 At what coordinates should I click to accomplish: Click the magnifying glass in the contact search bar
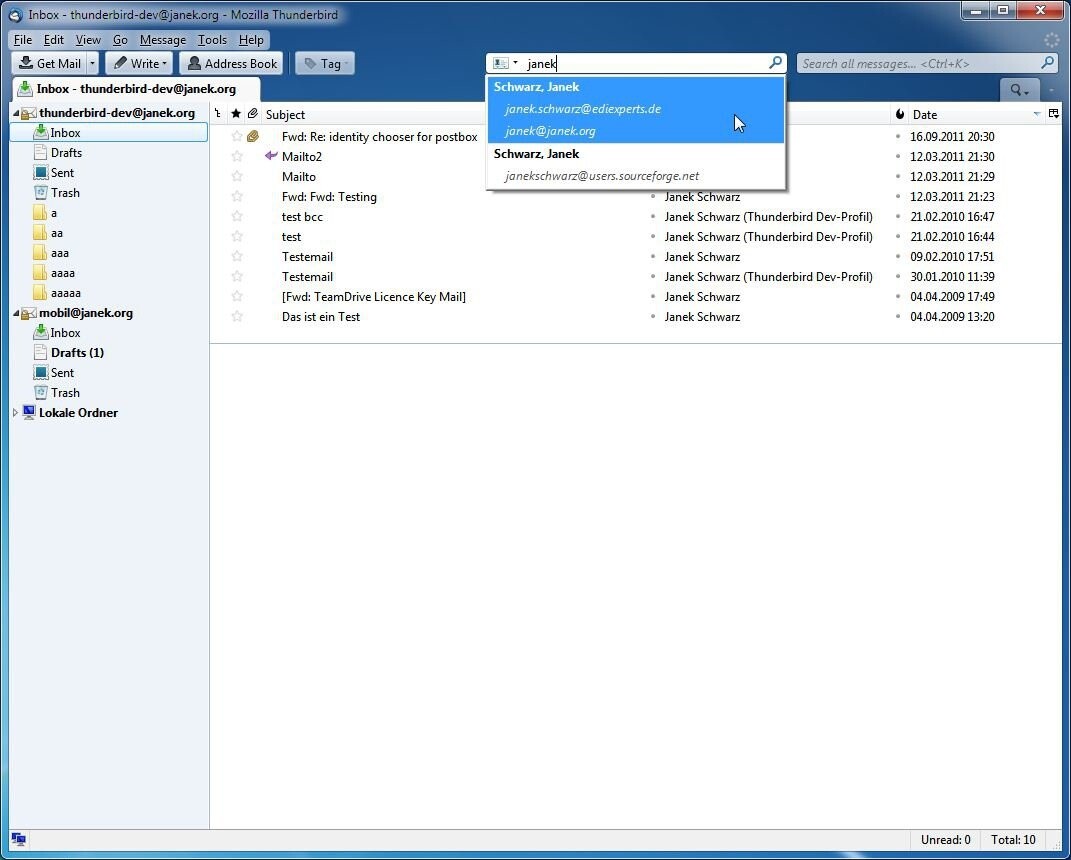click(x=775, y=63)
